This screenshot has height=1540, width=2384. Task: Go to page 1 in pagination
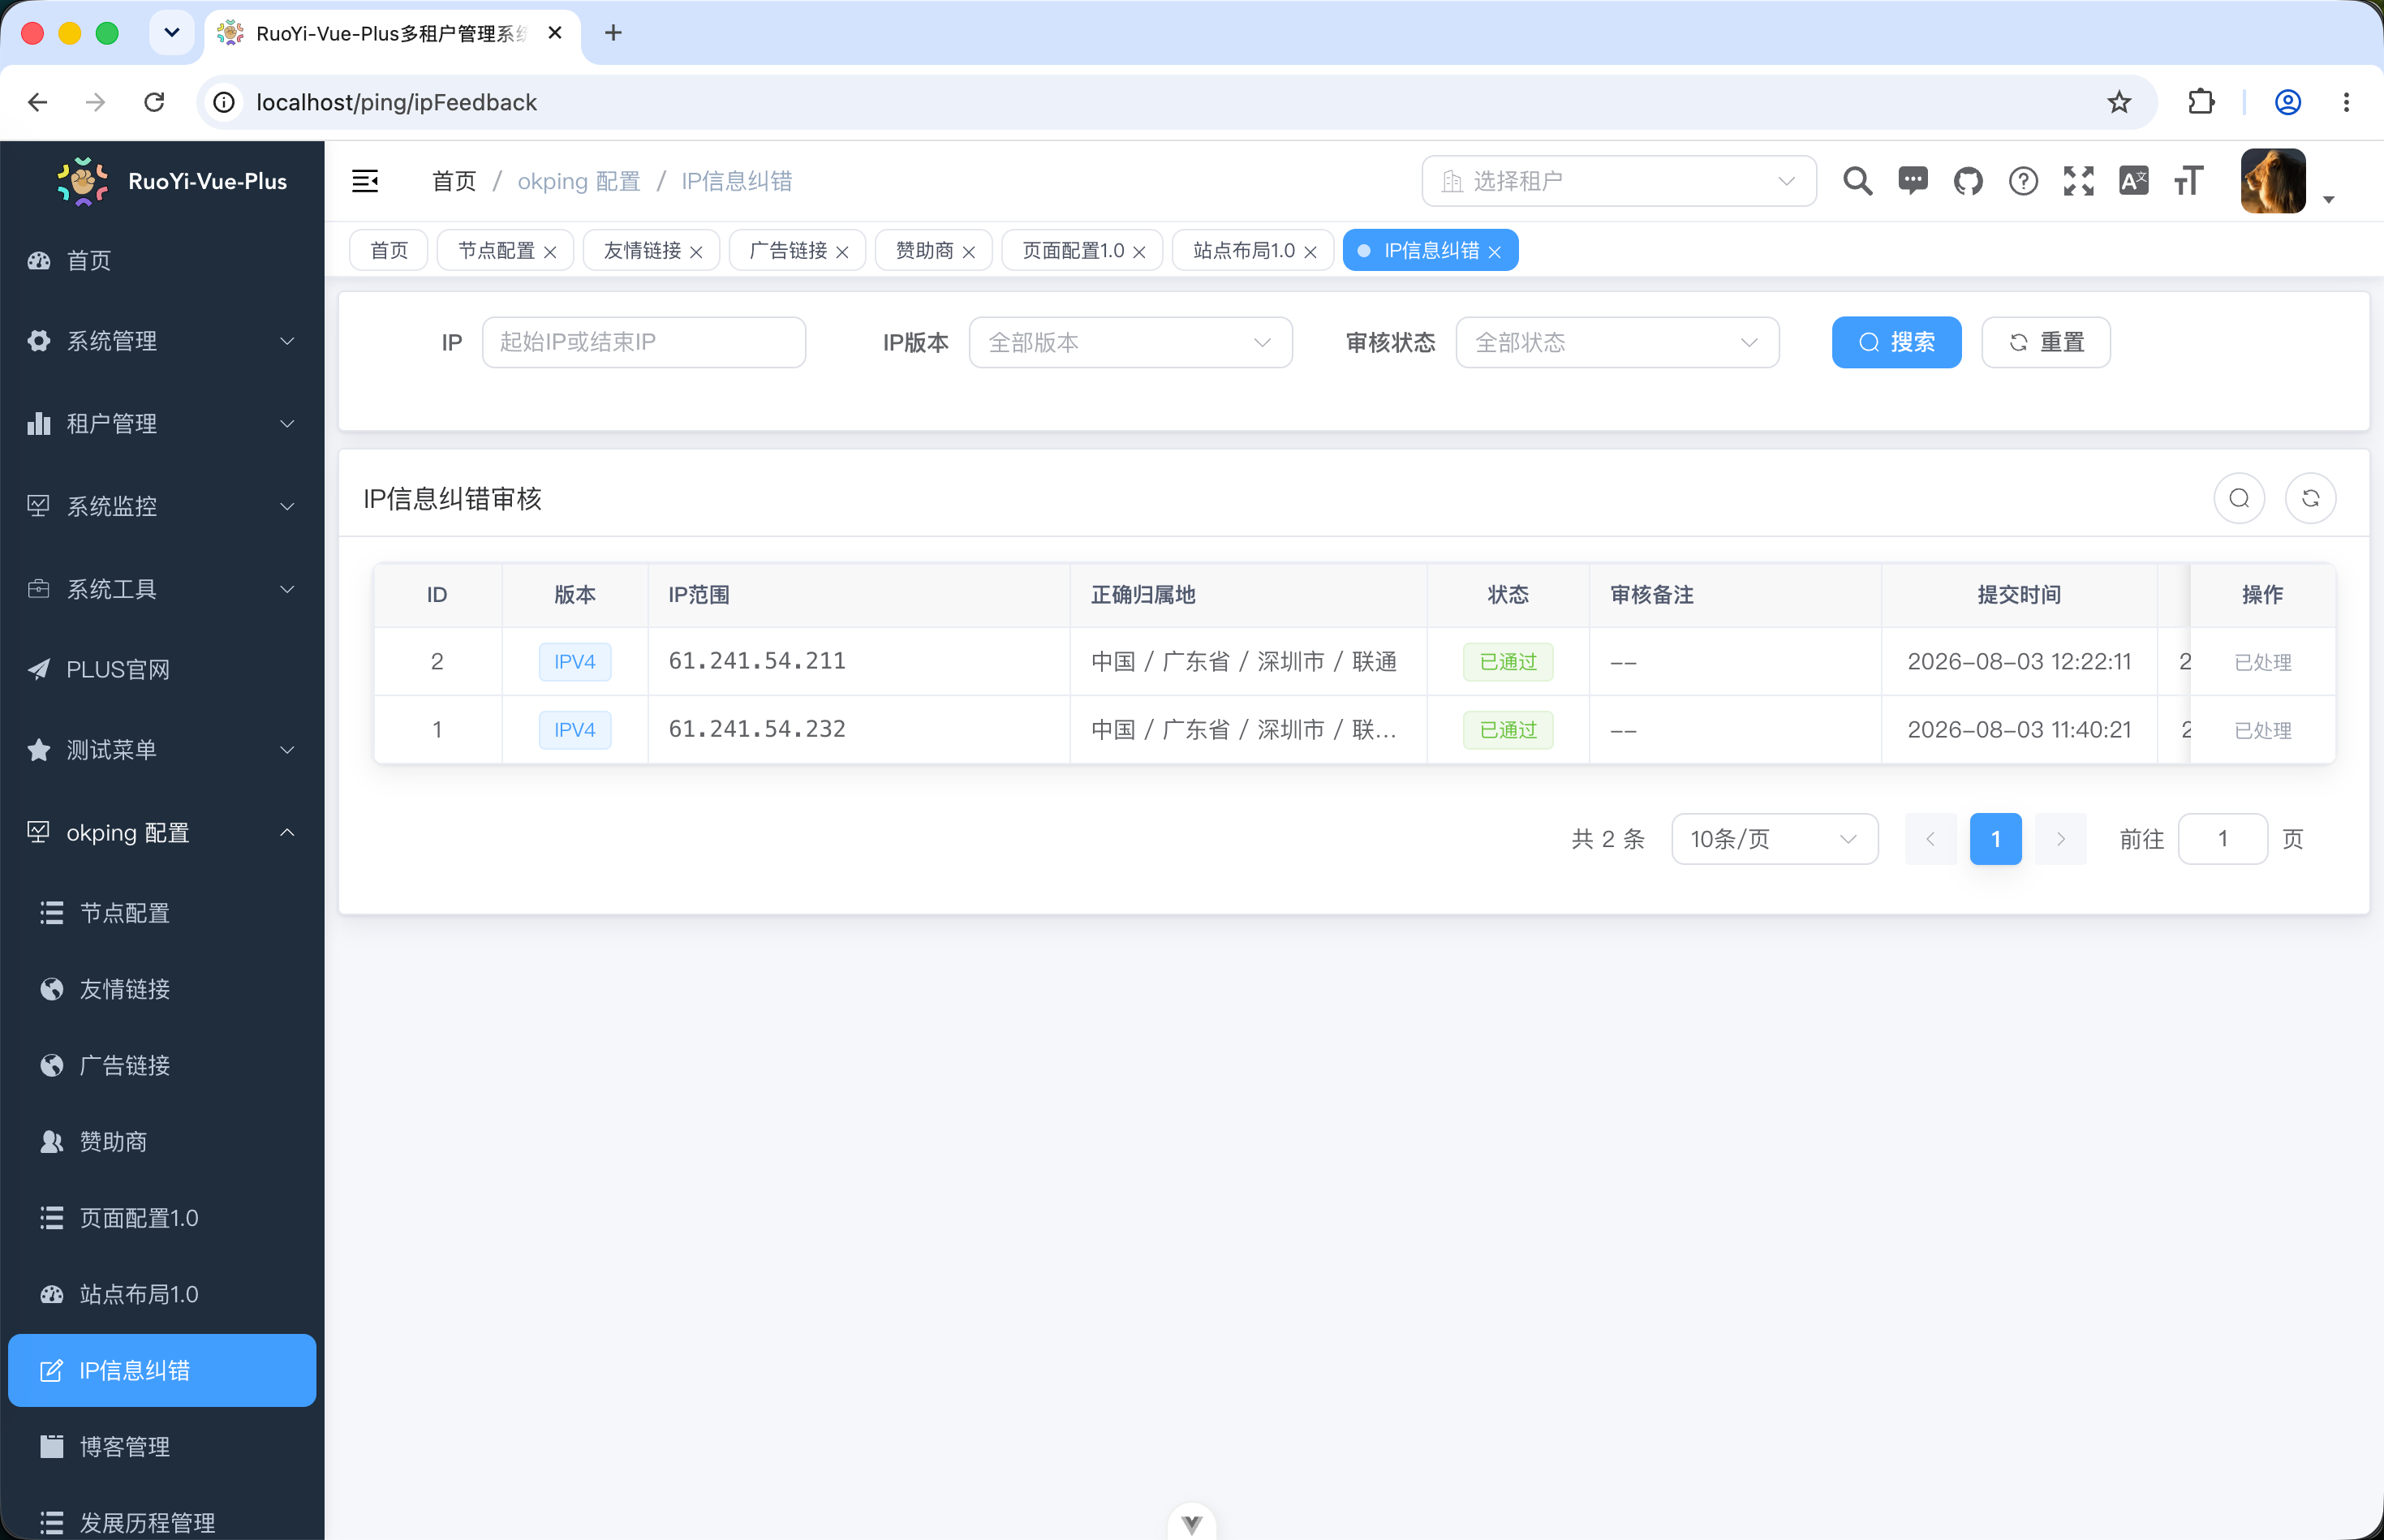1995,839
